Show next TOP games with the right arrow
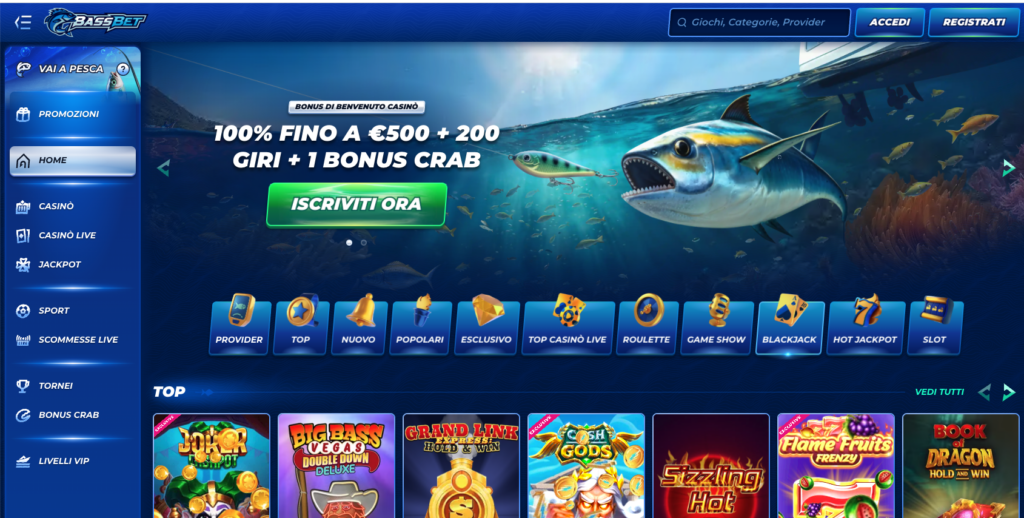The width and height of the screenshot is (1024, 518). (x=1009, y=392)
